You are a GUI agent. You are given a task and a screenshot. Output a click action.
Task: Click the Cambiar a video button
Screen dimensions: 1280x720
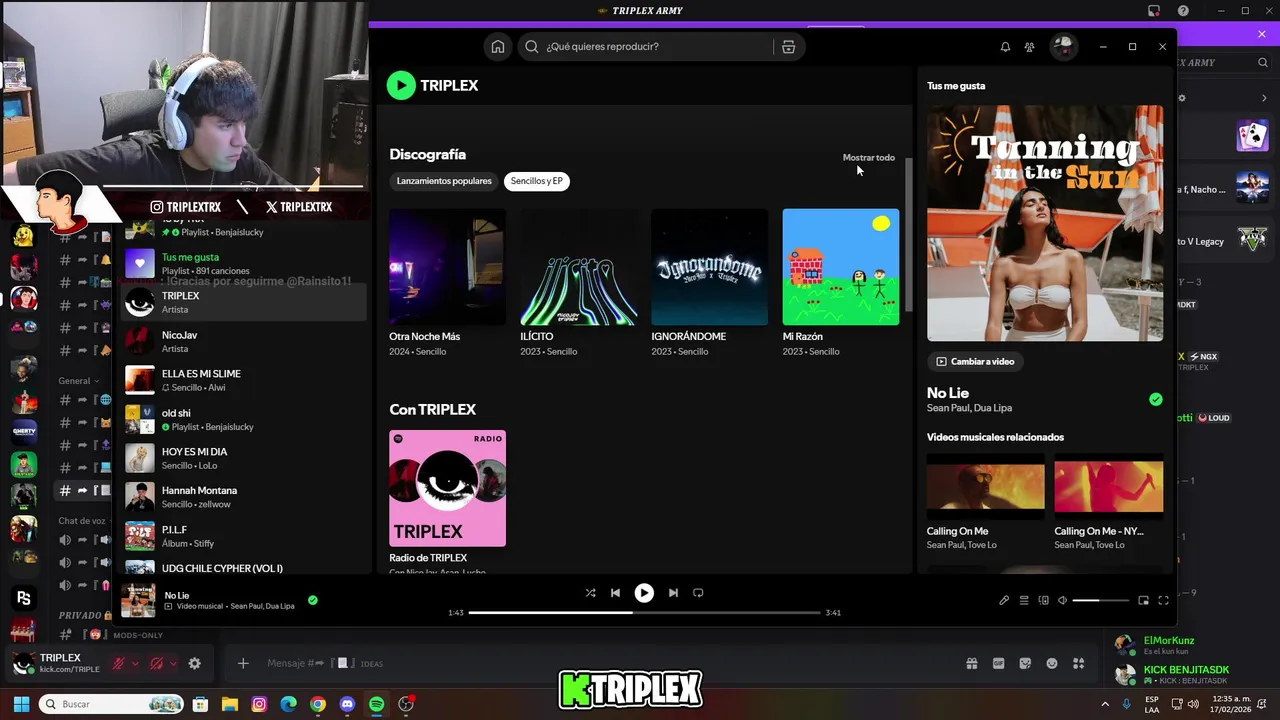pyautogui.click(x=975, y=361)
